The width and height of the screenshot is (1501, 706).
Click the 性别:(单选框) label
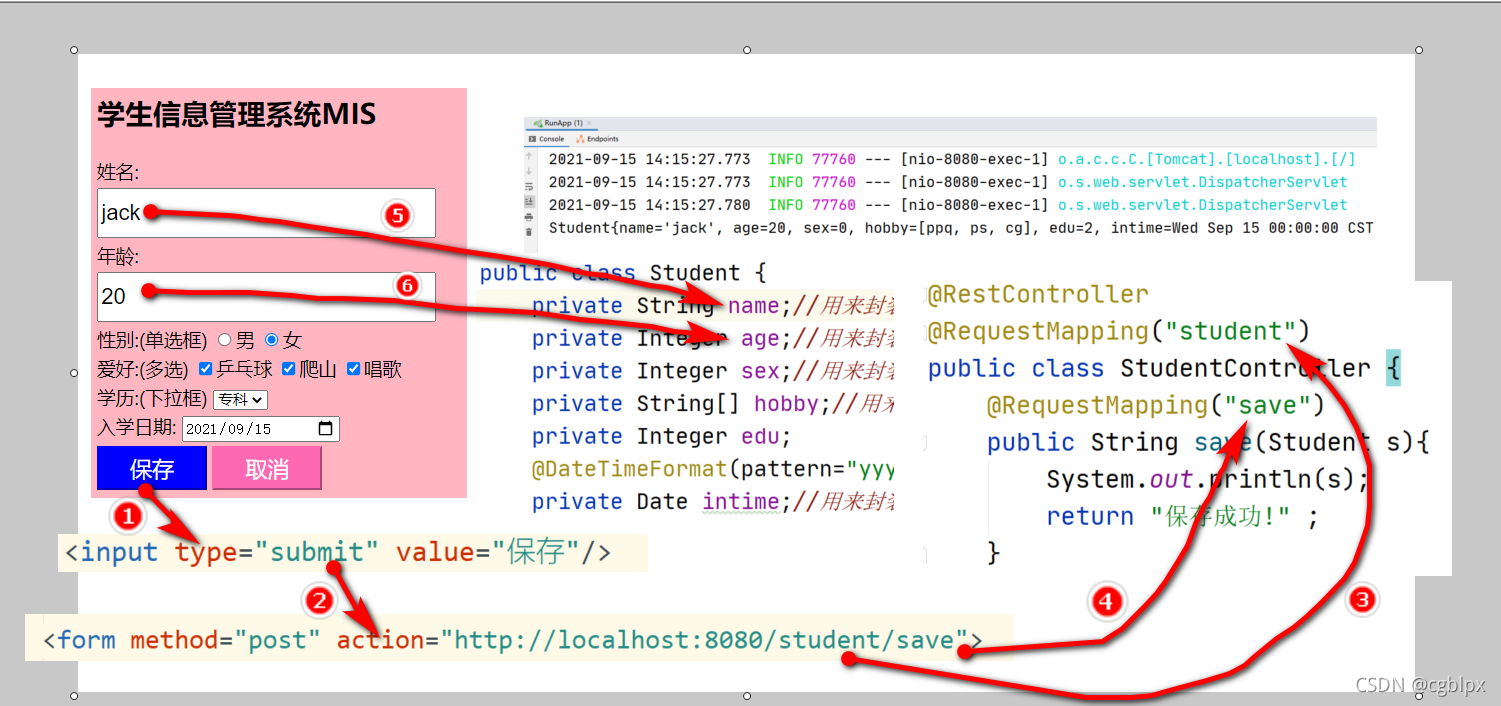click(x=152, y=340)
